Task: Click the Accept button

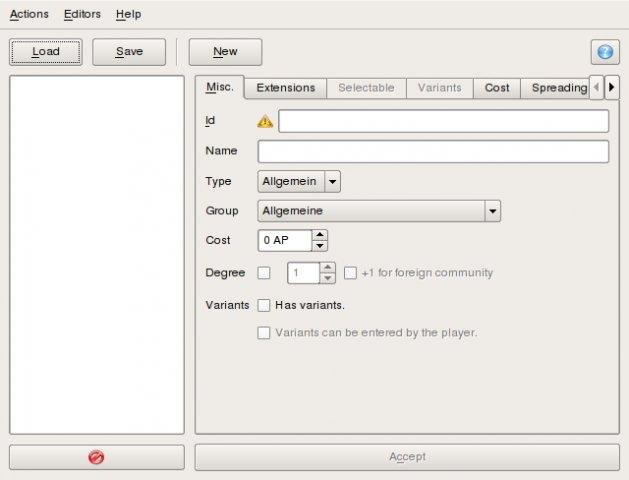Action: (407, 457)
